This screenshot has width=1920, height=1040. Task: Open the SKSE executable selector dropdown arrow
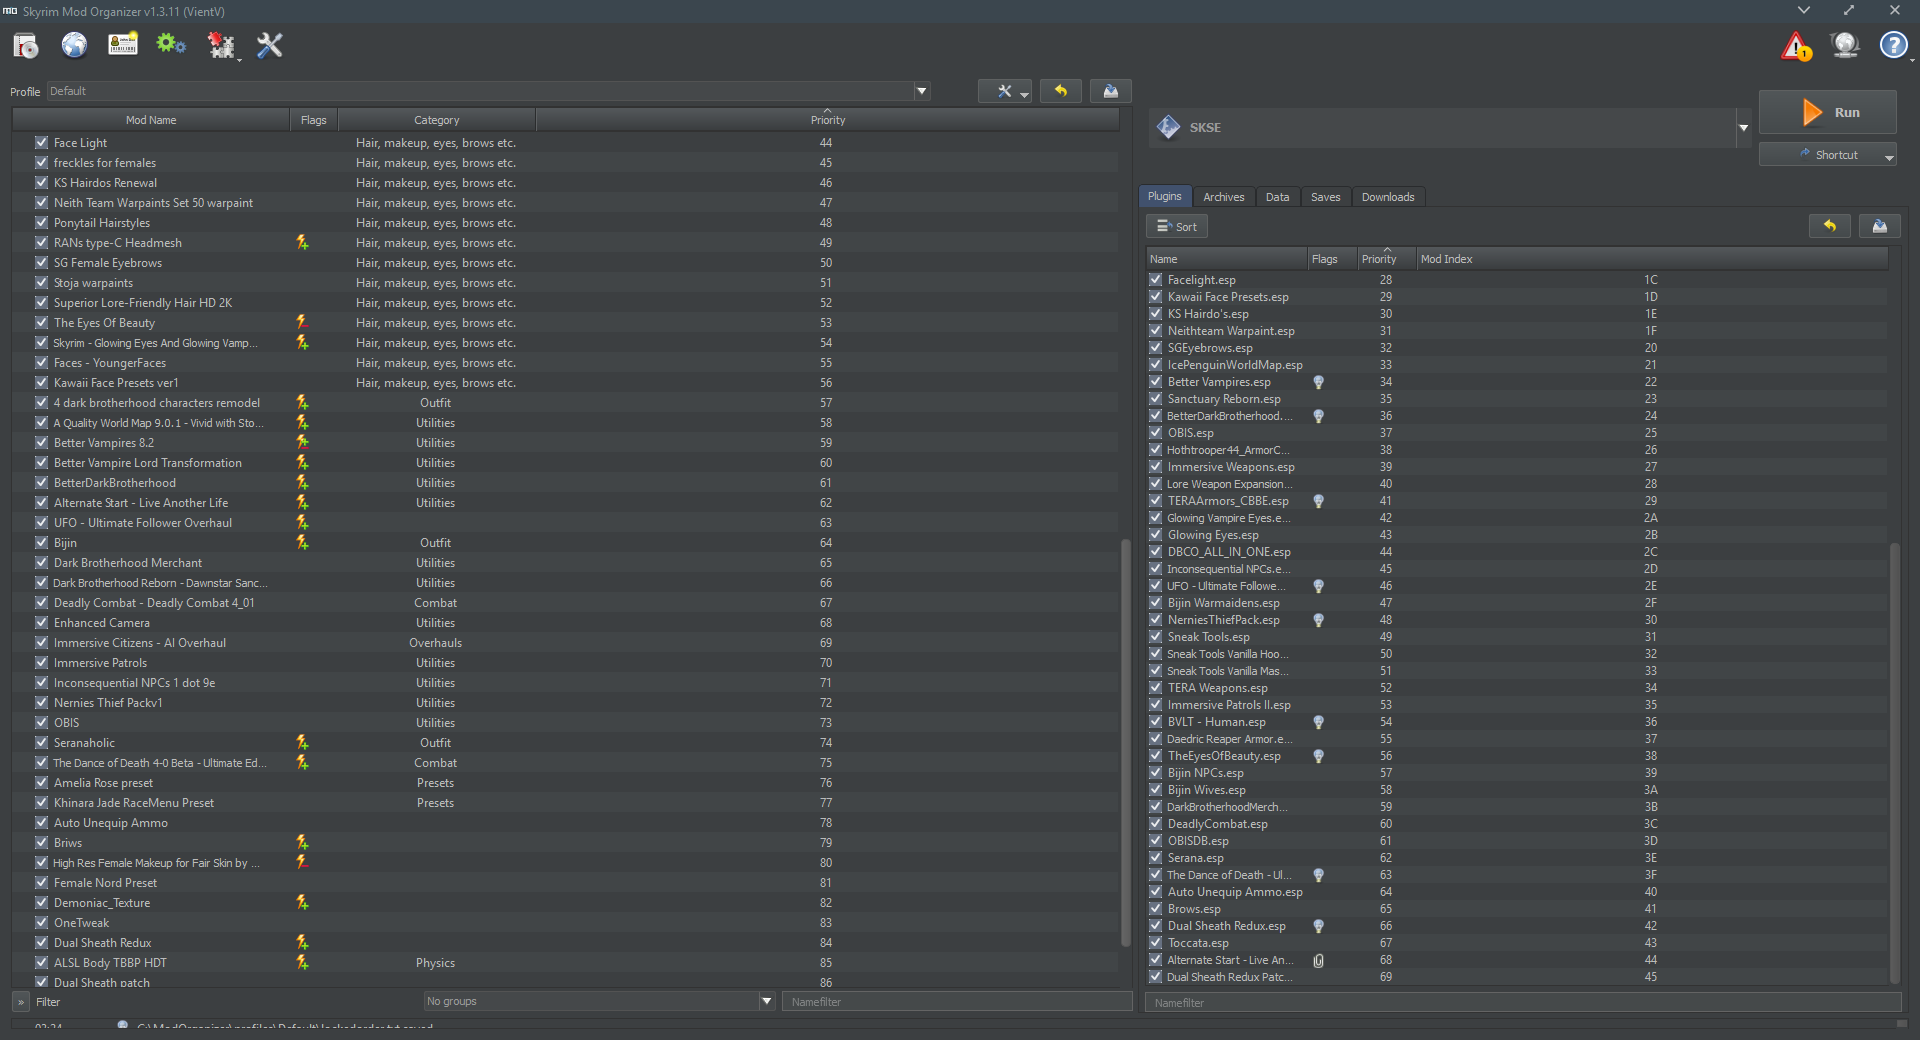pyautogui.click(x=1743, y=128)
